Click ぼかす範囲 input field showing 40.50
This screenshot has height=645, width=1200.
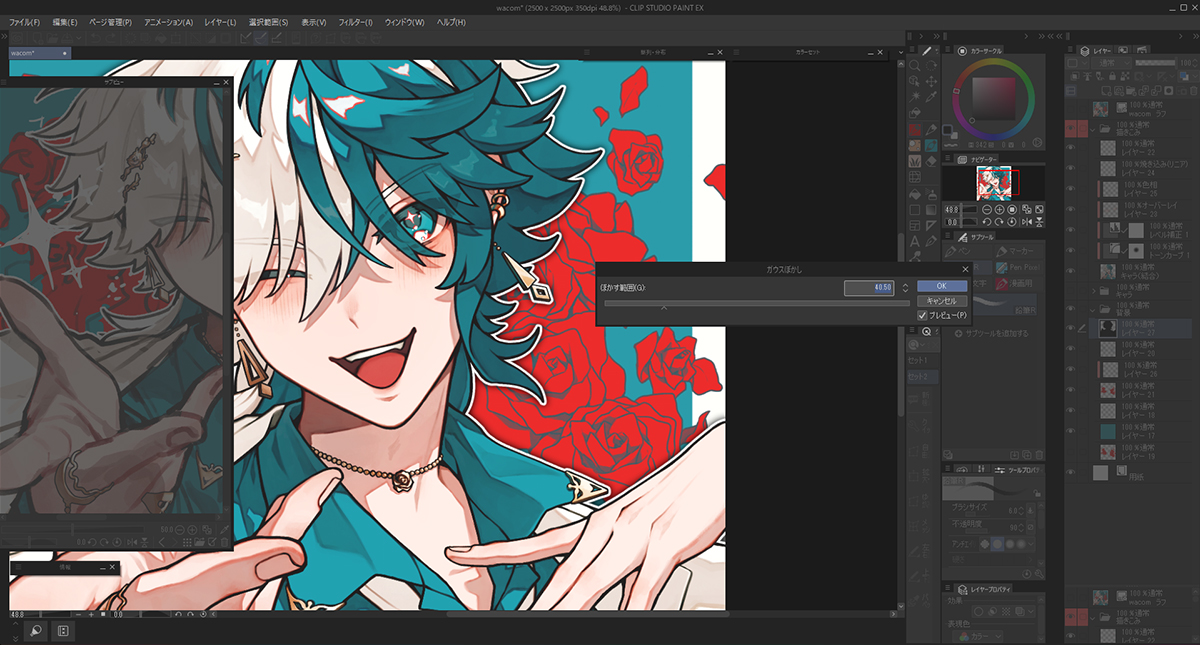pos(869,288)
